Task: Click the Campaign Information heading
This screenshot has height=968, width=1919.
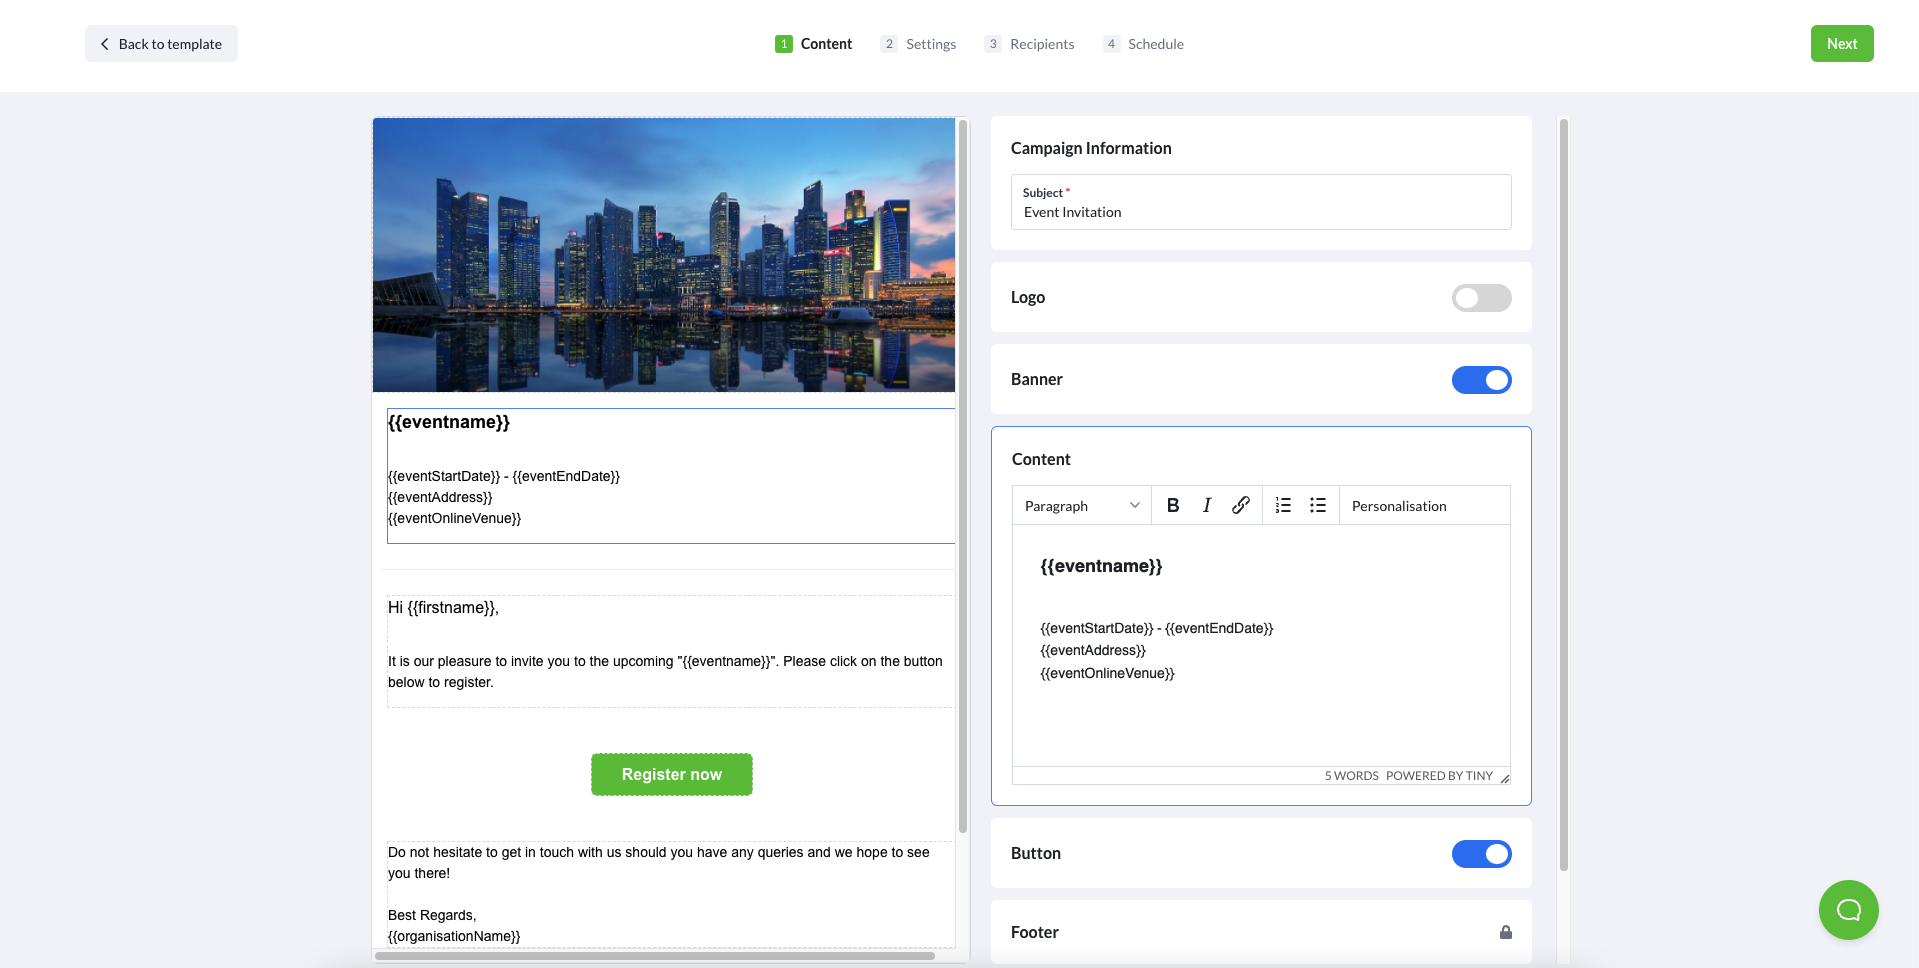Action: click(x=1091, y=148)
